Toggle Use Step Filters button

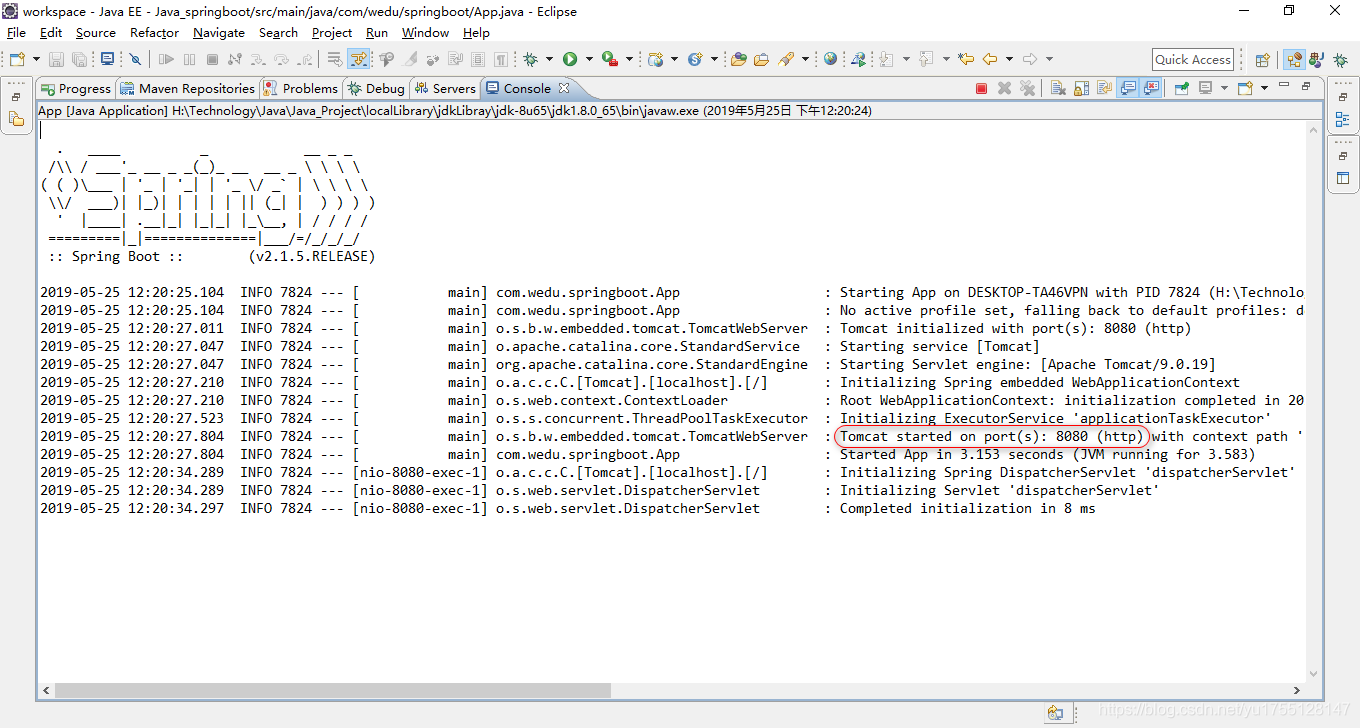pos(359,59)
